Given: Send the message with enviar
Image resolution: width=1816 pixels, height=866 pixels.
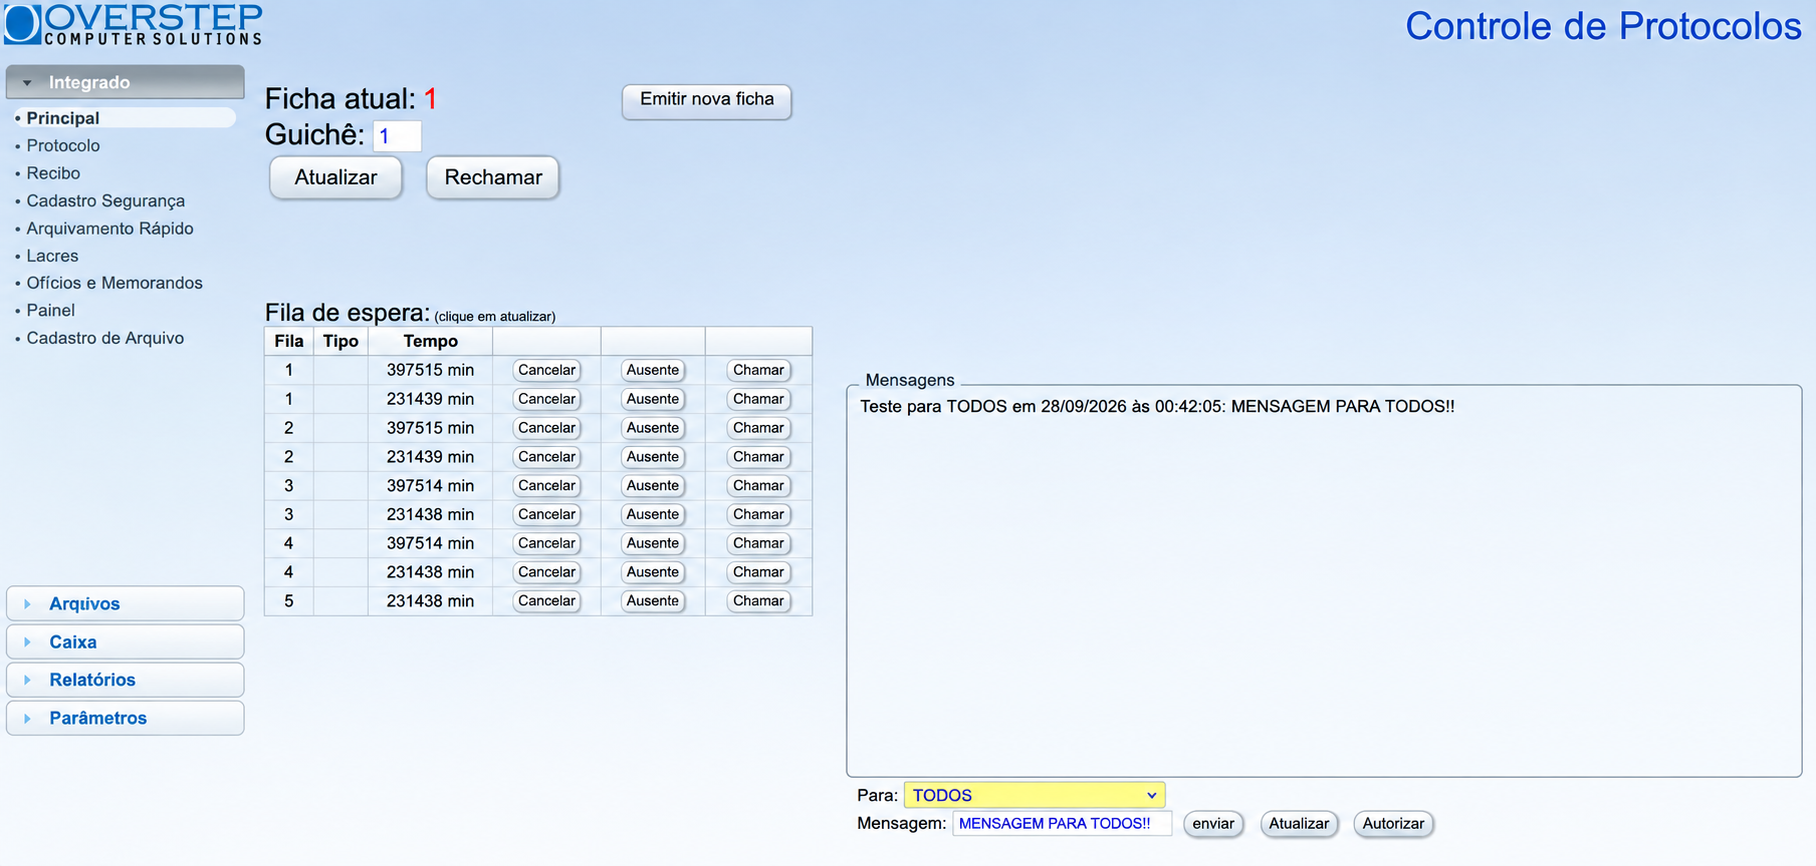Looking at the screenshot, I should (1213, 824).
